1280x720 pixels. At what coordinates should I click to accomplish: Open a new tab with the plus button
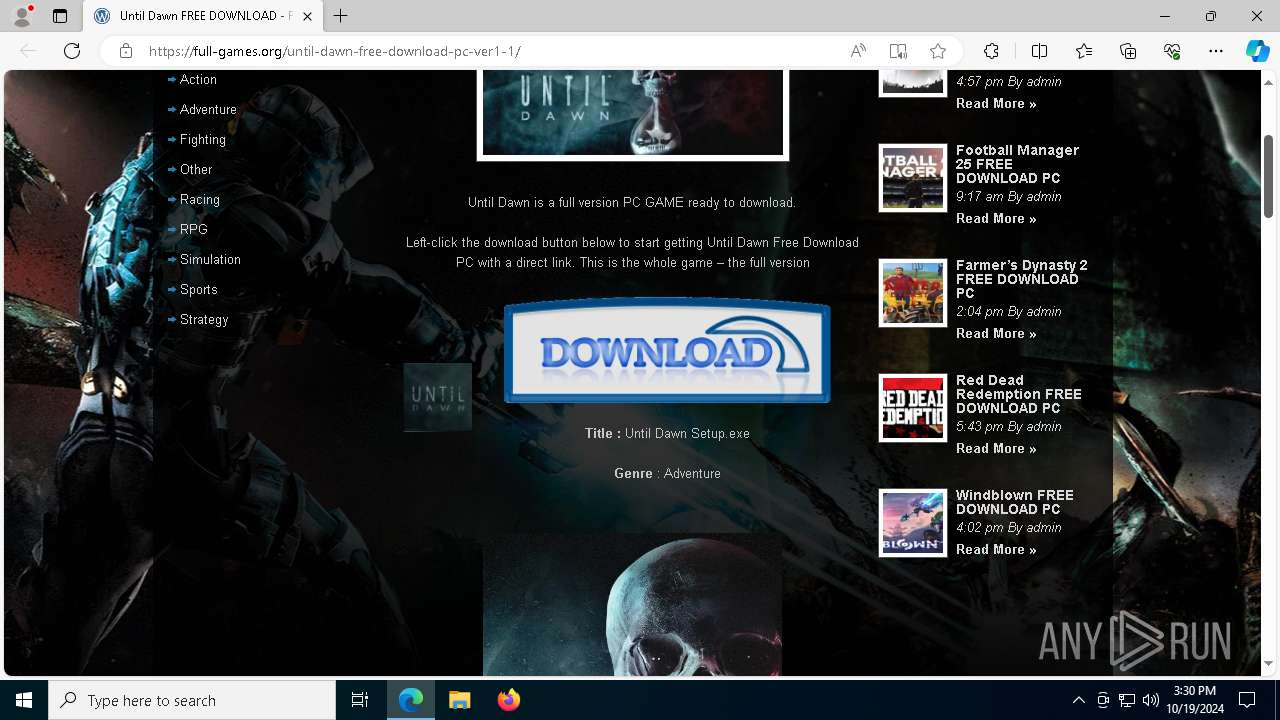(x=341, y=16)
